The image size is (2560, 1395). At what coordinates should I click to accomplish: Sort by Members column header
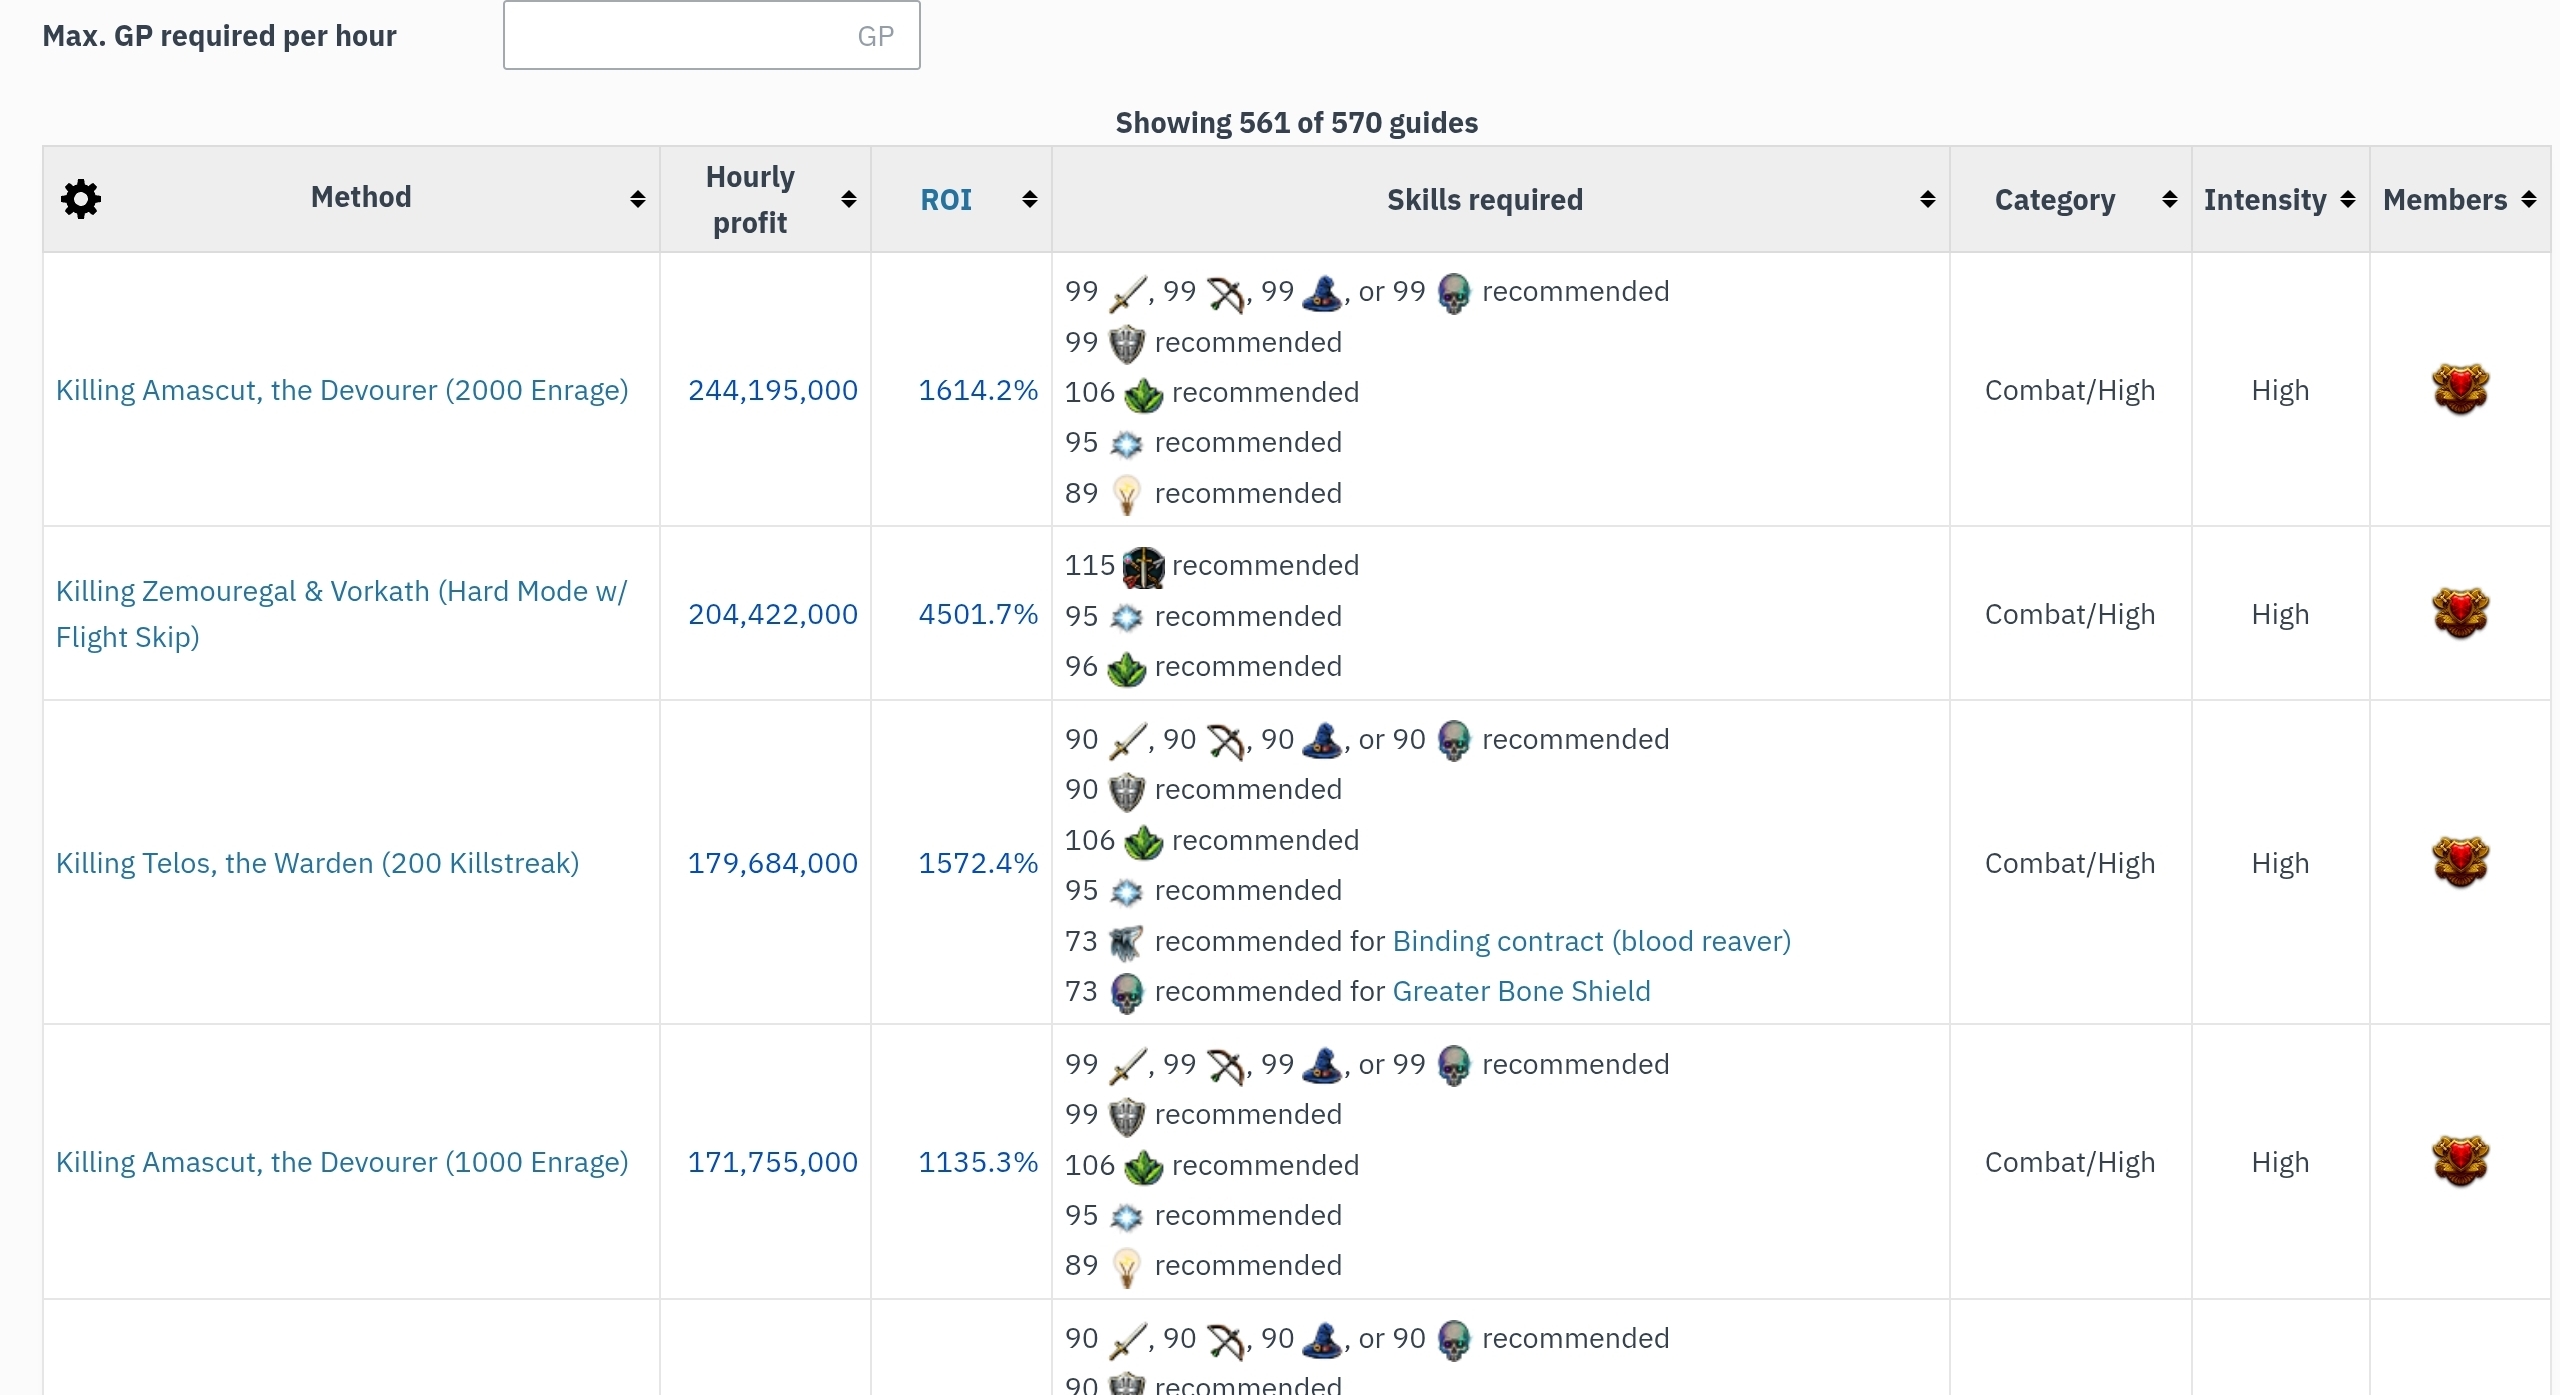click(x=2445, y=199)
